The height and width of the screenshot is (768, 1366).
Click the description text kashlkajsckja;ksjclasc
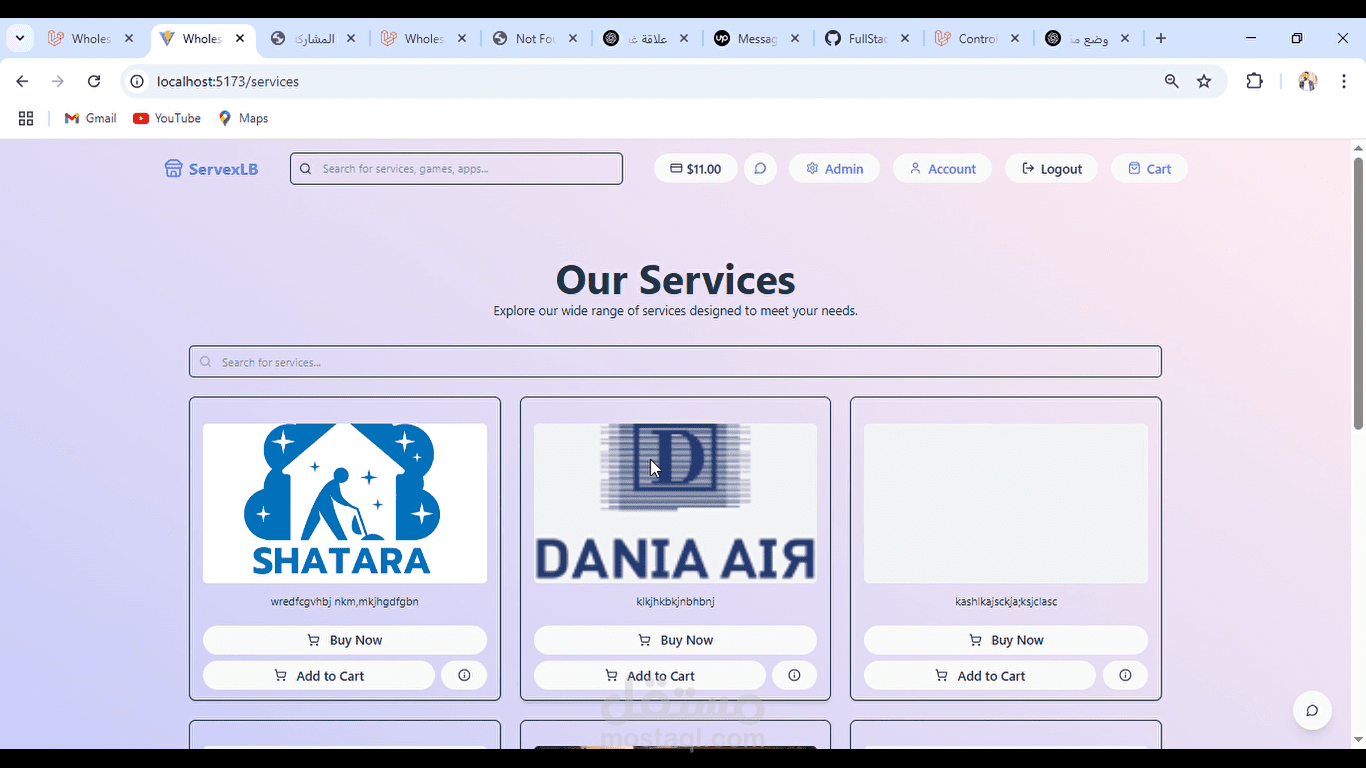[x=1006, y=602]
